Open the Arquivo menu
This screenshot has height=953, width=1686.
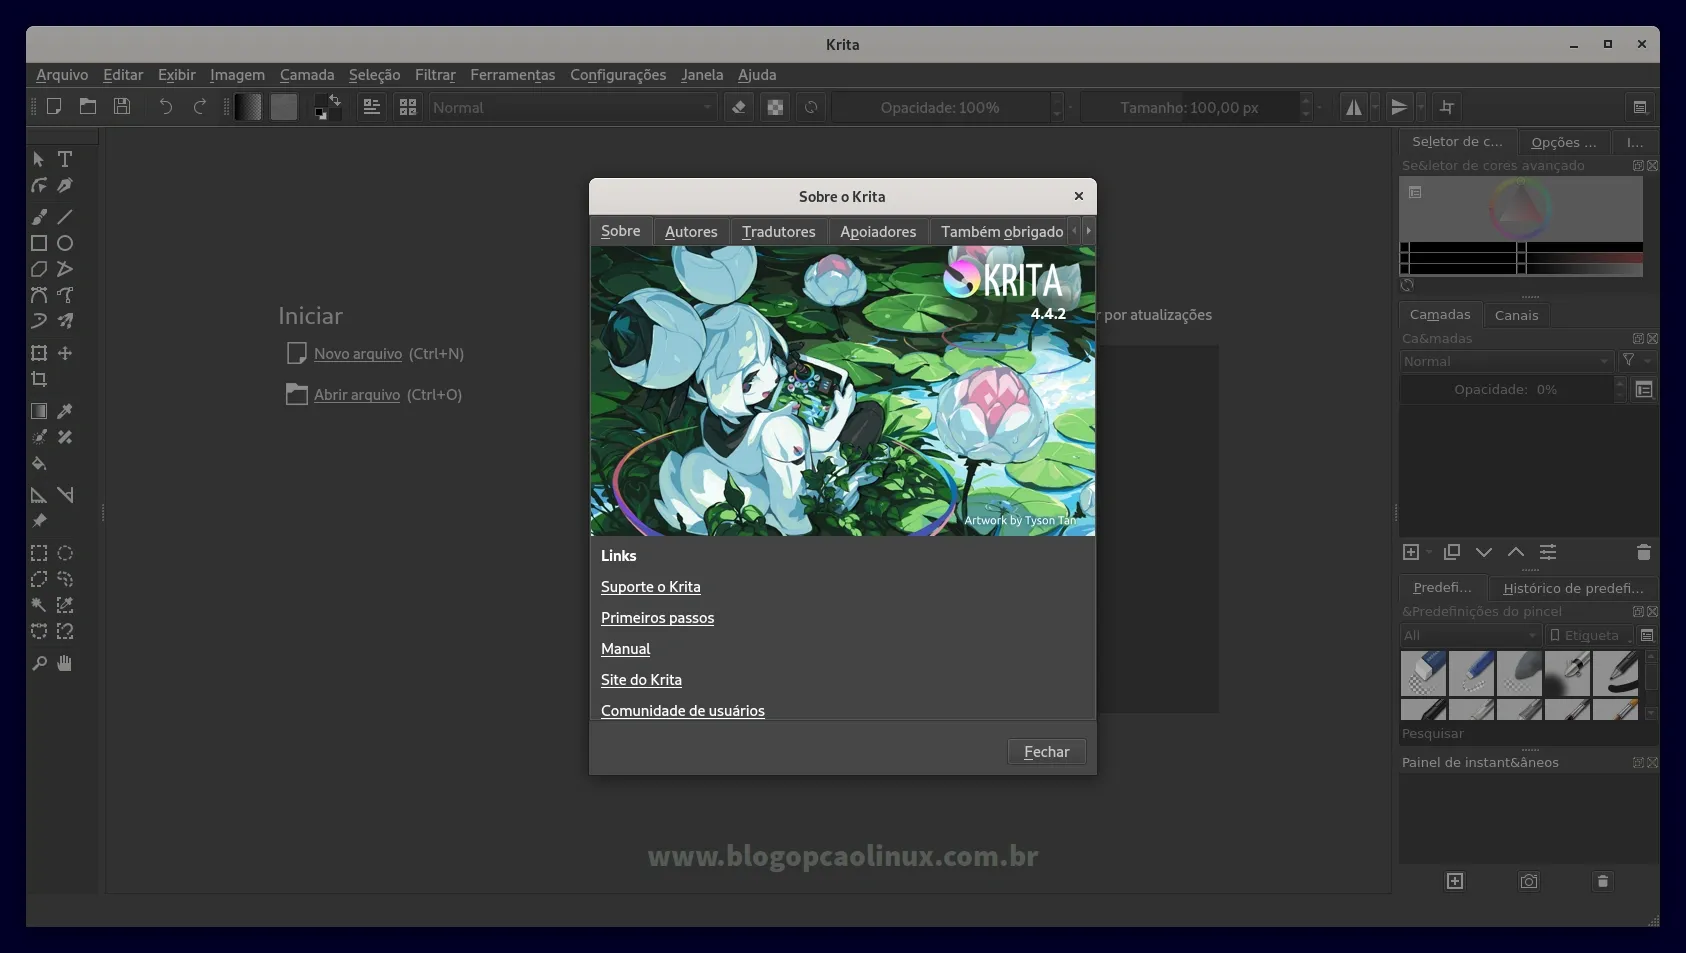click(x=62, y=75)
